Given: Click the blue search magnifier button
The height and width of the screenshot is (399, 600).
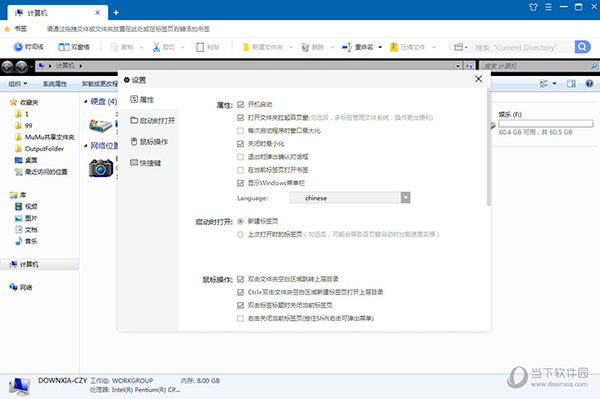Looking at the screenshot, I should point(582,47).
